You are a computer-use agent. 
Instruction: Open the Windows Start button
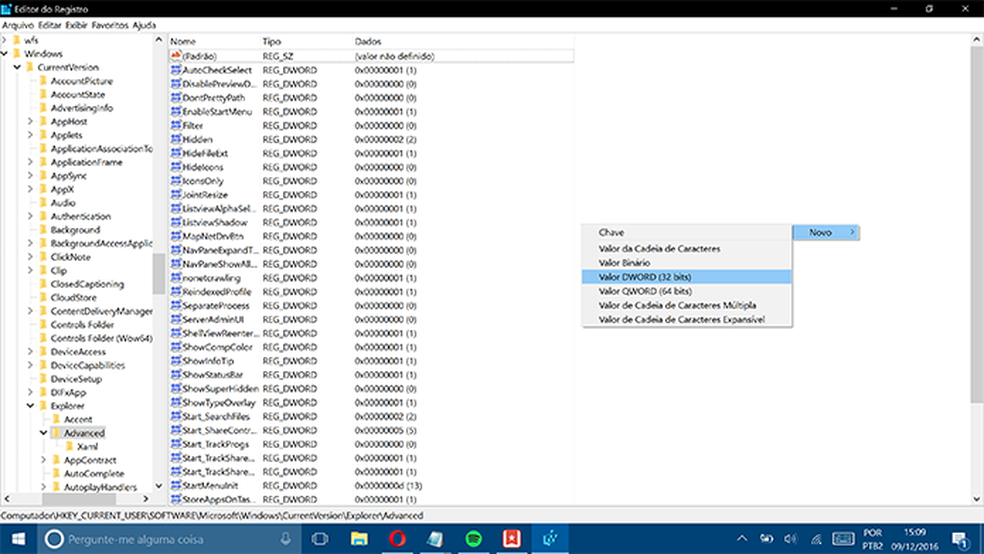tap(18, 539)
